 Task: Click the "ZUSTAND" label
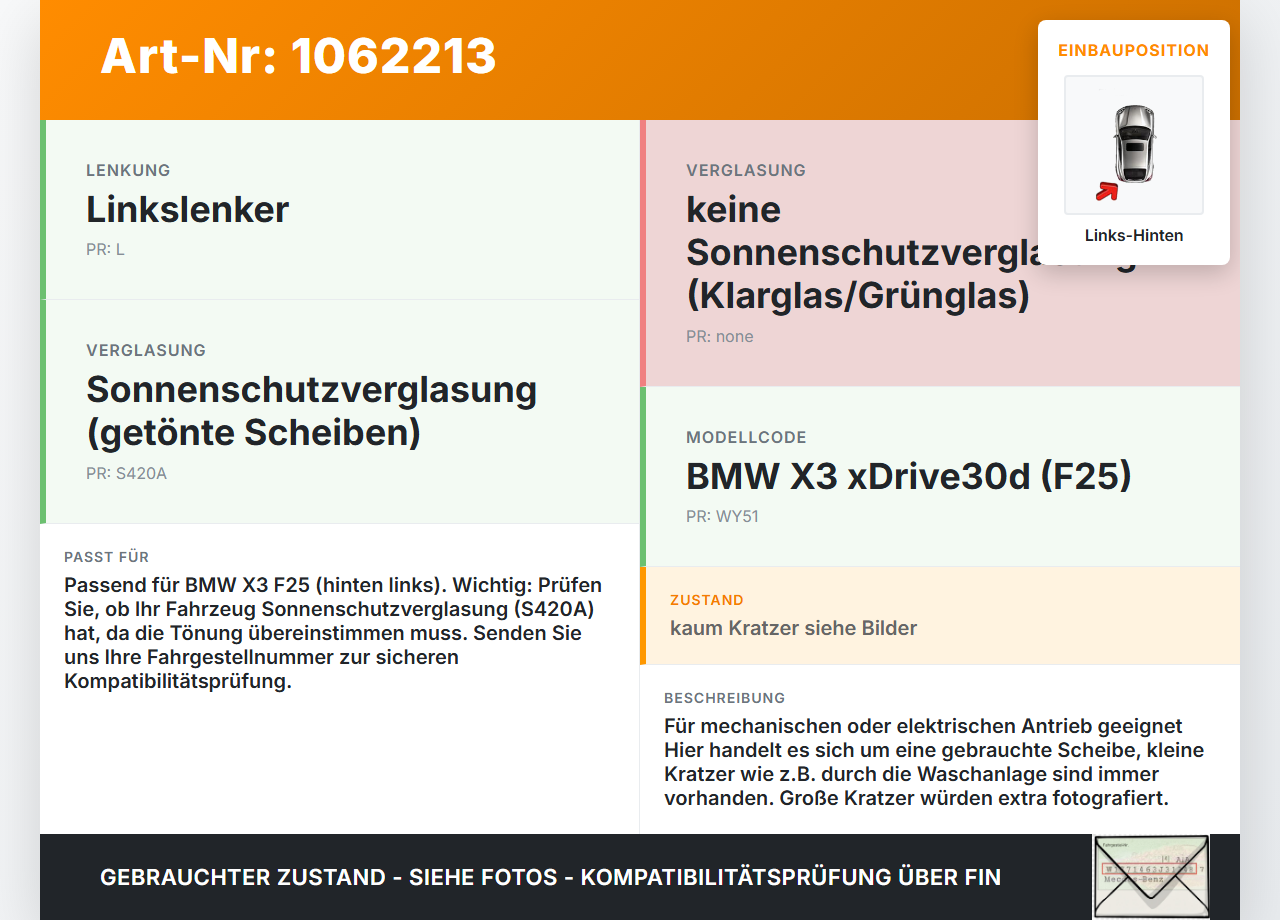[707, 600]
